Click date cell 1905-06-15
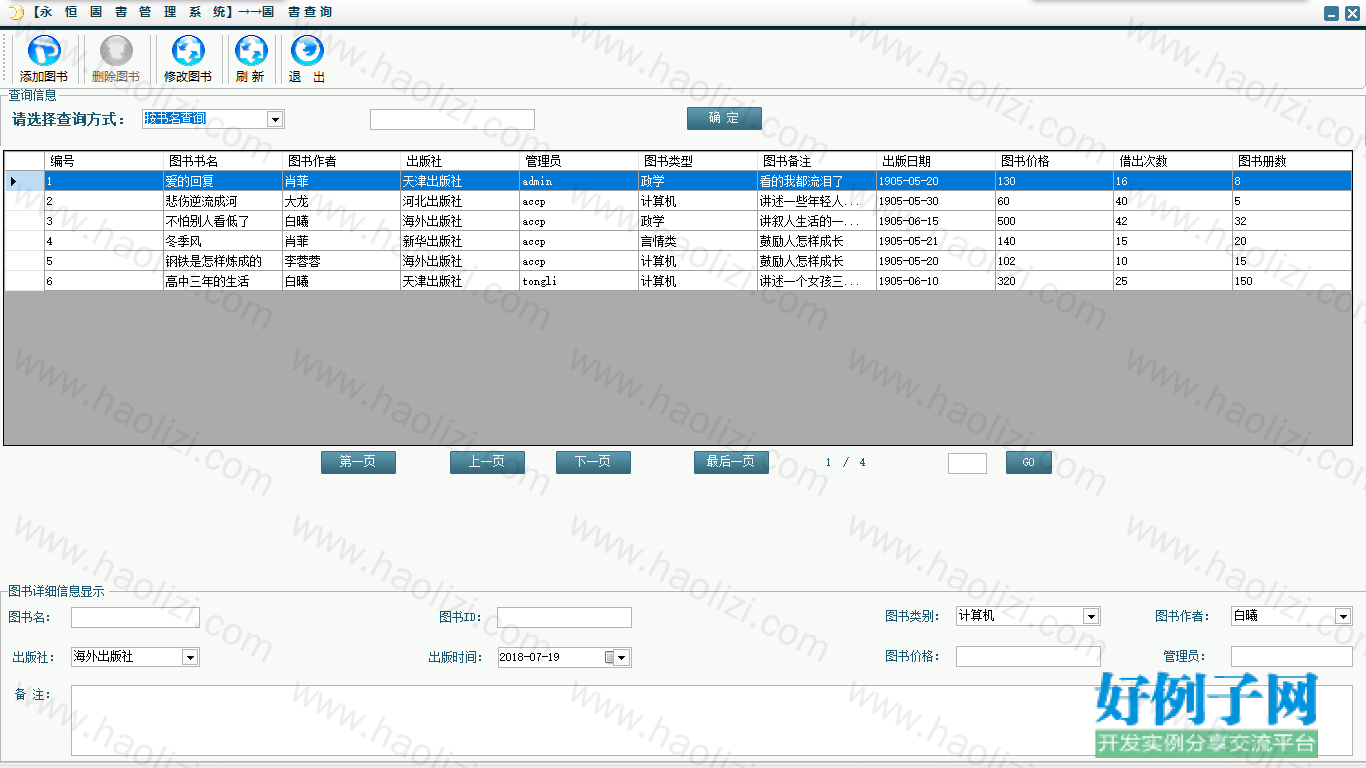Viewport: 1366px width, 768px height. [937, 221]
